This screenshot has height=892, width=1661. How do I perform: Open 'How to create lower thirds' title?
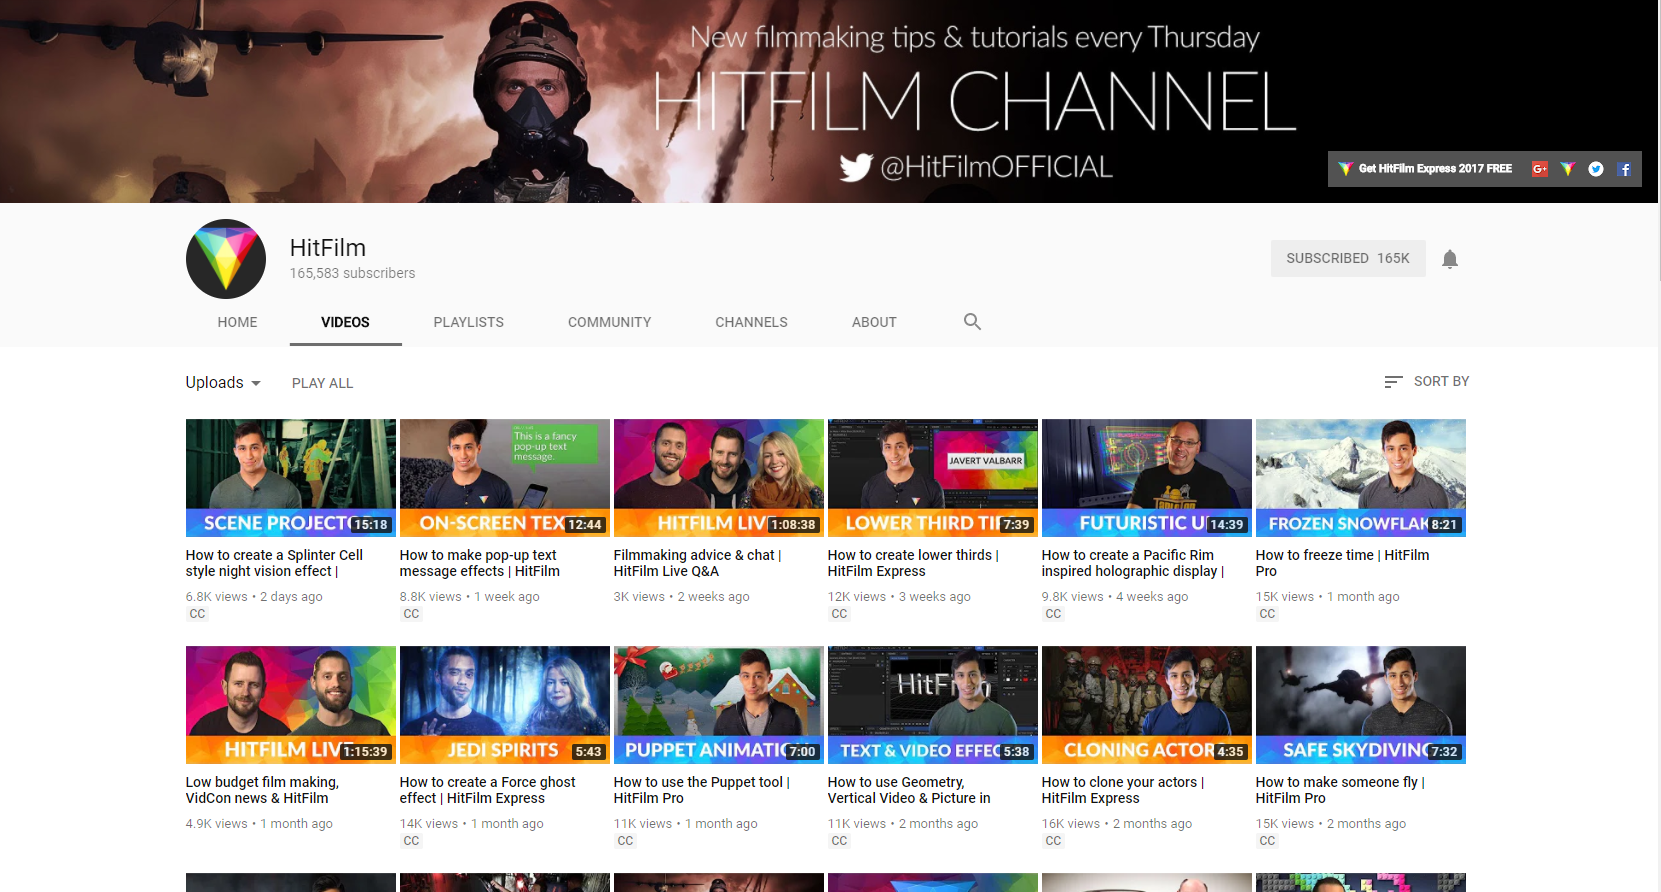(913, 563)
